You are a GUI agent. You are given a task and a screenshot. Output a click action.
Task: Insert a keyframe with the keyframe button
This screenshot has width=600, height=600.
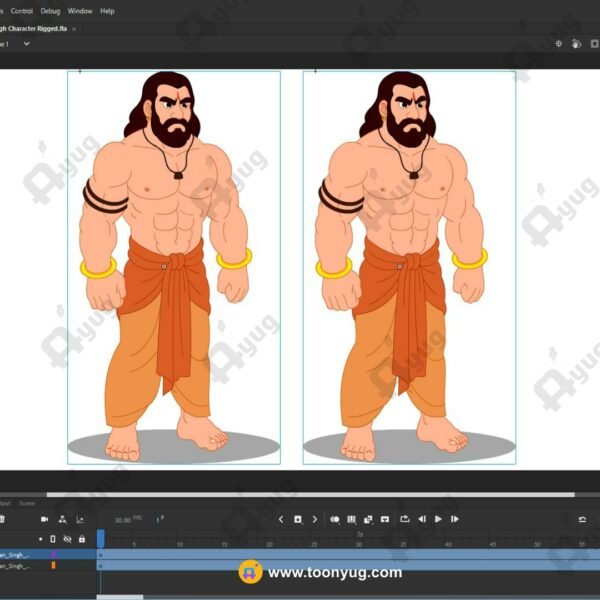[x=298, y=519]
